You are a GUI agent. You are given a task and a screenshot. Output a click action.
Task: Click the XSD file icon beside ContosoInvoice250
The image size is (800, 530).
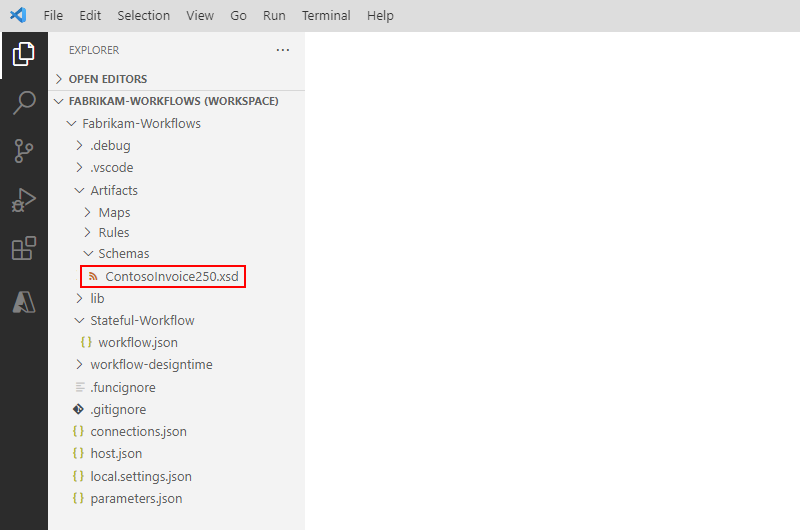click(x=93, y=276)
